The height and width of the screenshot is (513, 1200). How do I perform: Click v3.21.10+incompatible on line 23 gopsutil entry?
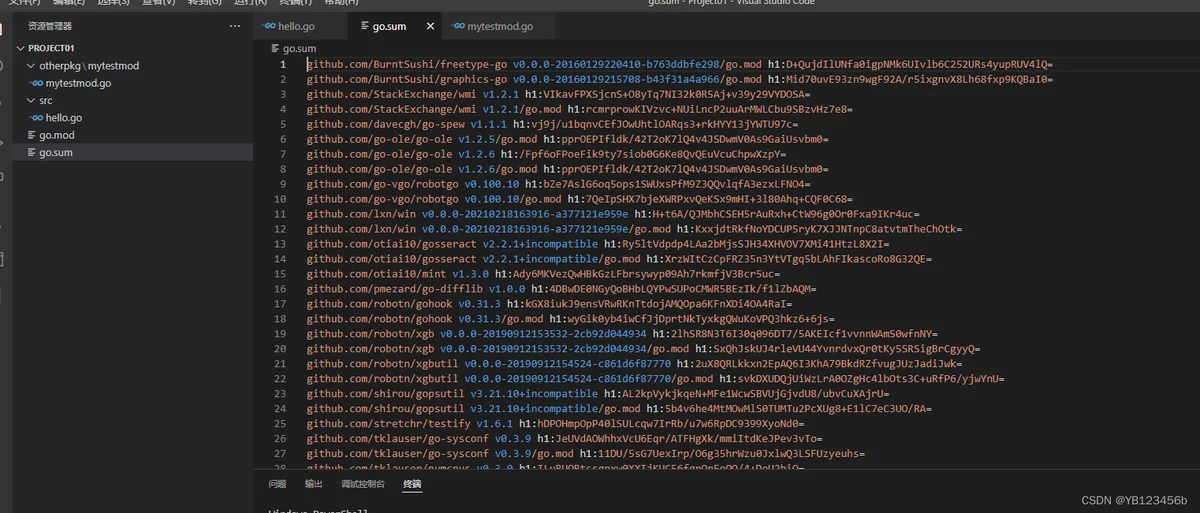(532, 394)
